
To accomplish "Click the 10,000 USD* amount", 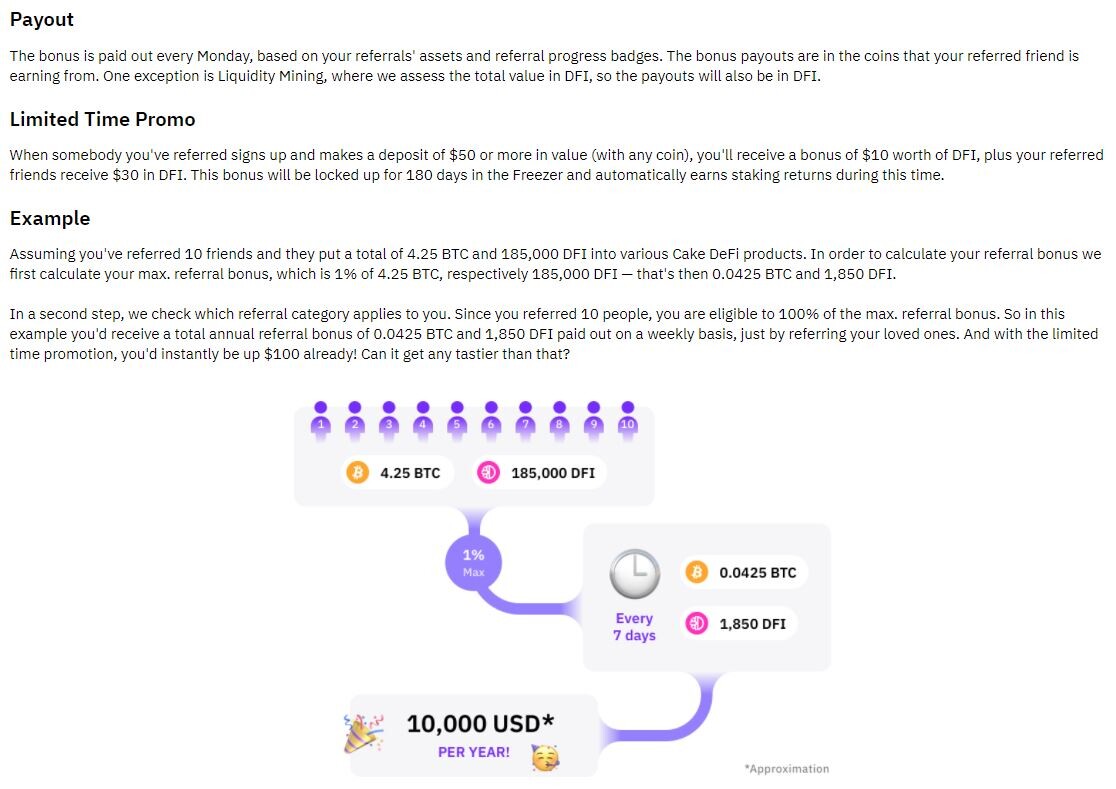I will pos(480,724).
